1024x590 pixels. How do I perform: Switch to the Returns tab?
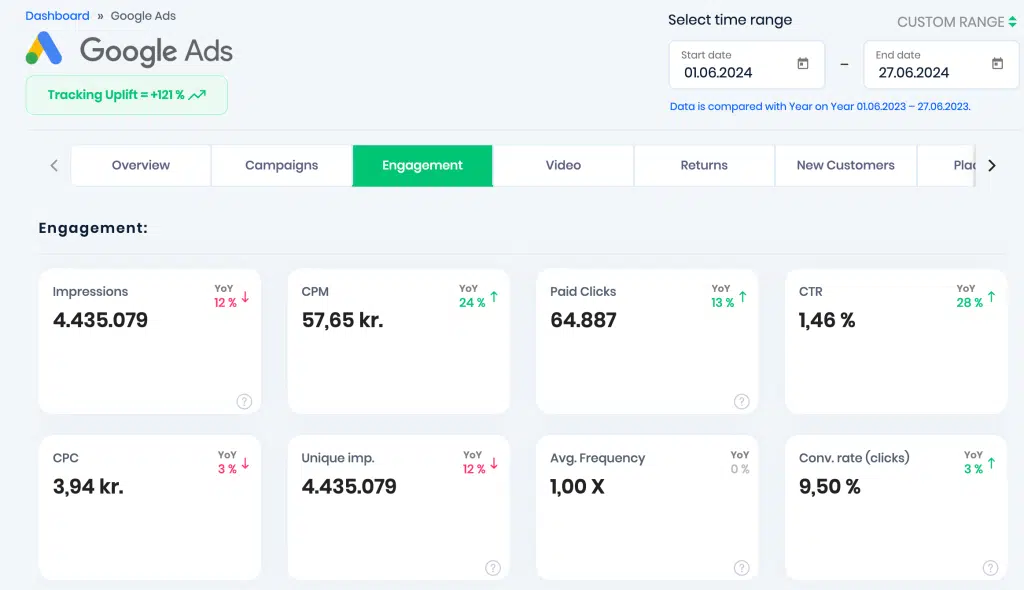704,165
